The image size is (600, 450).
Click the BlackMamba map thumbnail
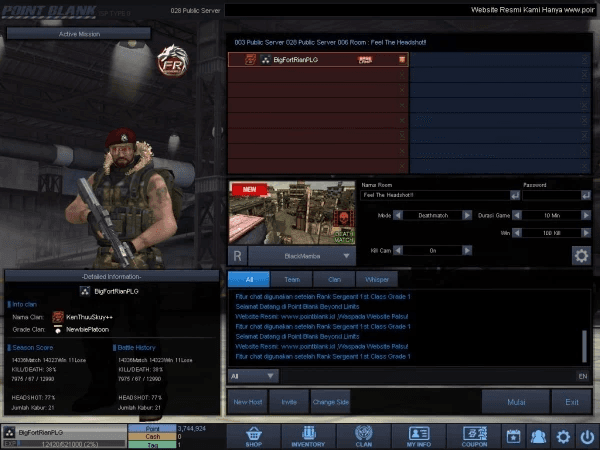tap(292, 213)
